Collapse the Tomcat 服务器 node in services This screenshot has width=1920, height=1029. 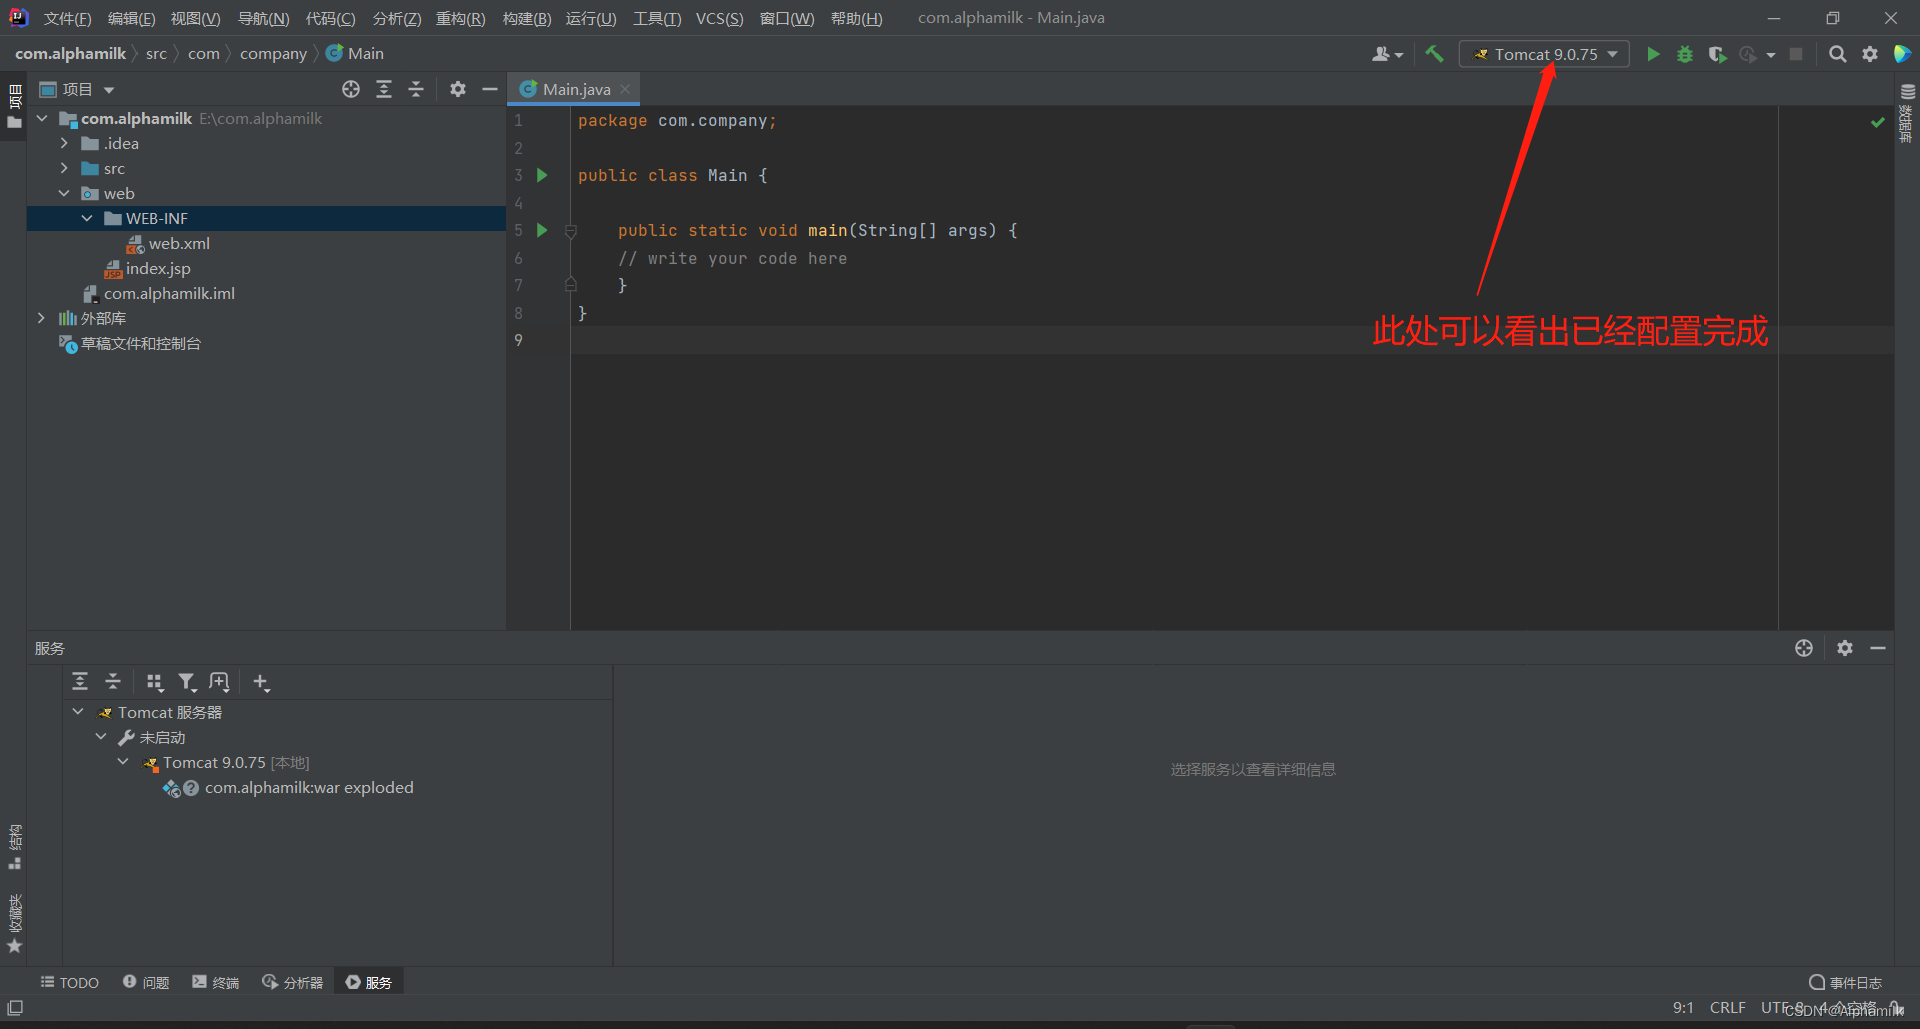click(x=78, y=712)
